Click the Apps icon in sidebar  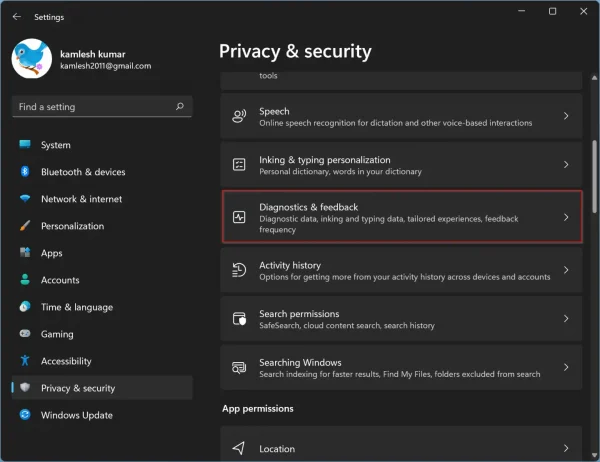tap(25, 253)
